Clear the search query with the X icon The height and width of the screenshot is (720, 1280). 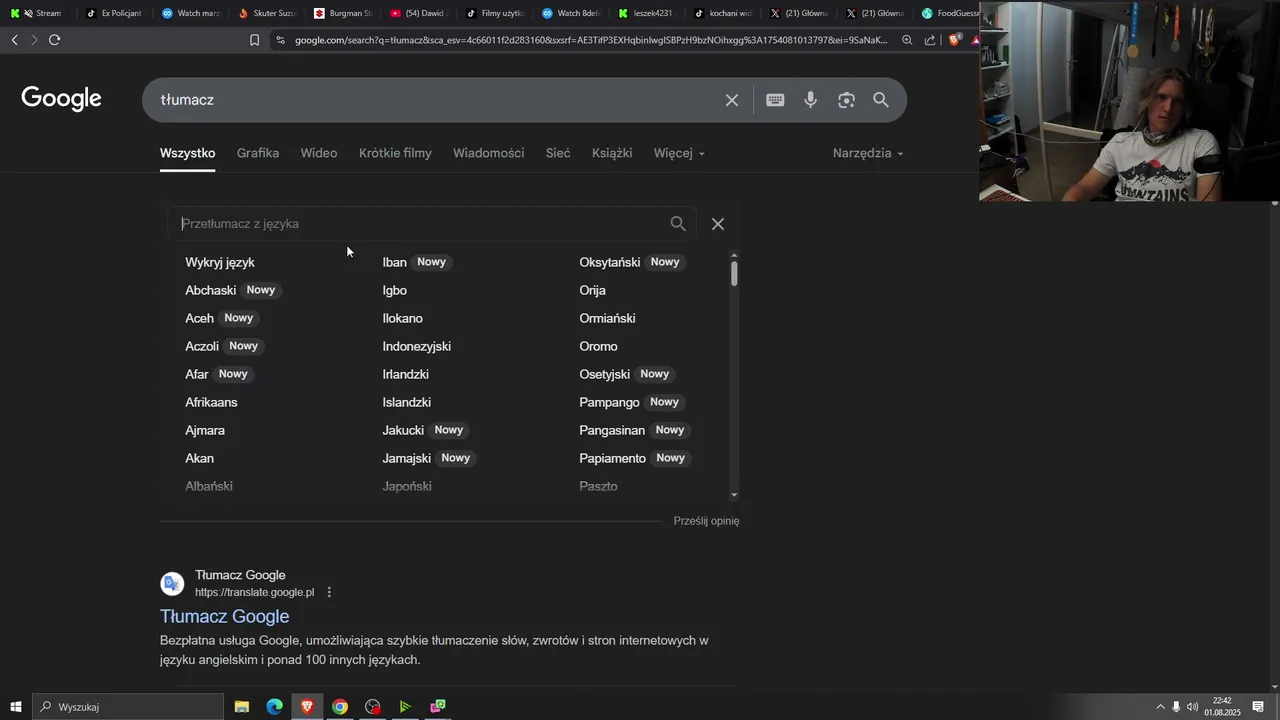click(732, 100)
